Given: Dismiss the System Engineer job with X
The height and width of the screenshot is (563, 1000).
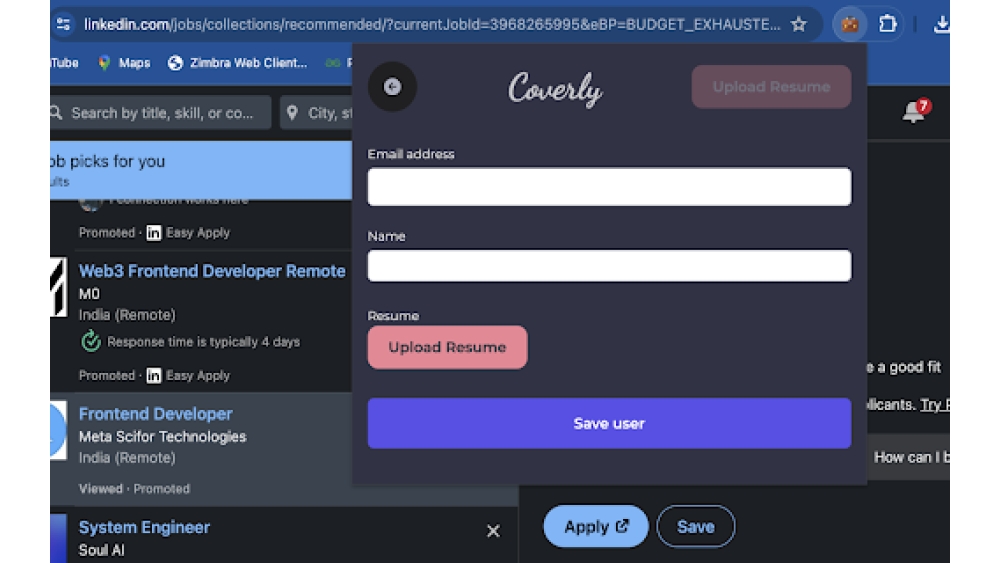Looking at the screenshot, I should pos(493,530).
